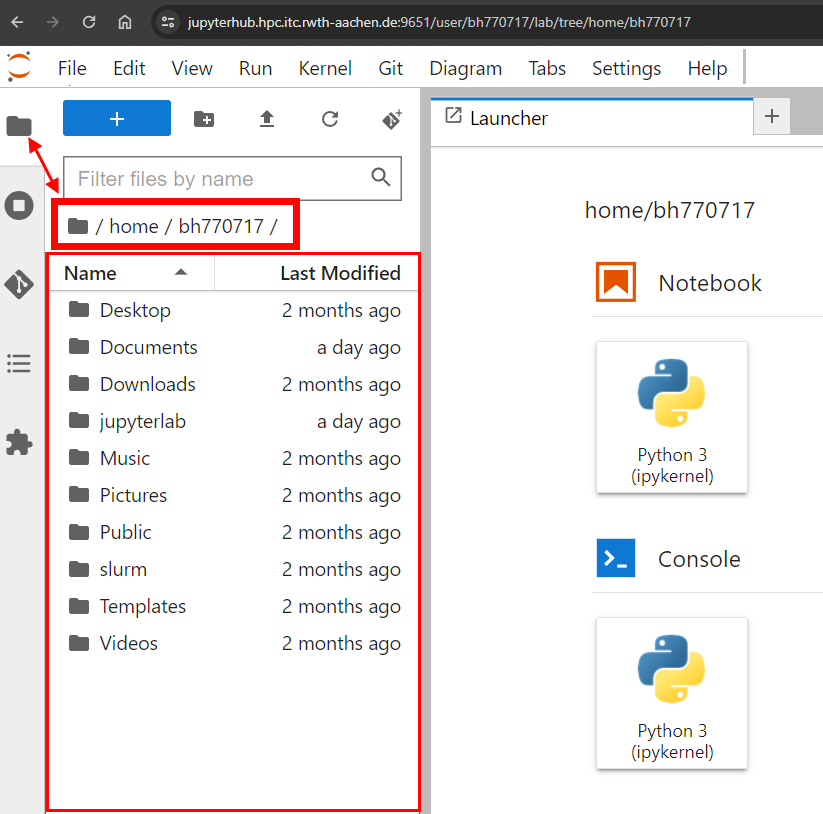Open the Settings menu
The width and height of the screenshot is (823, 814).
tap(626, 68)
